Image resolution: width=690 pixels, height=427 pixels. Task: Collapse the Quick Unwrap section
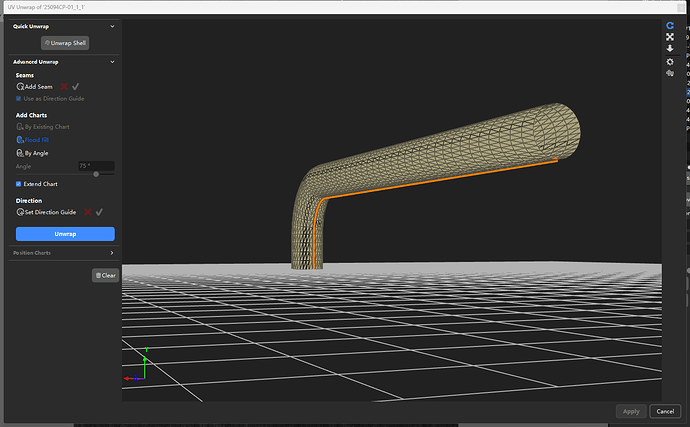click(112, 26)
